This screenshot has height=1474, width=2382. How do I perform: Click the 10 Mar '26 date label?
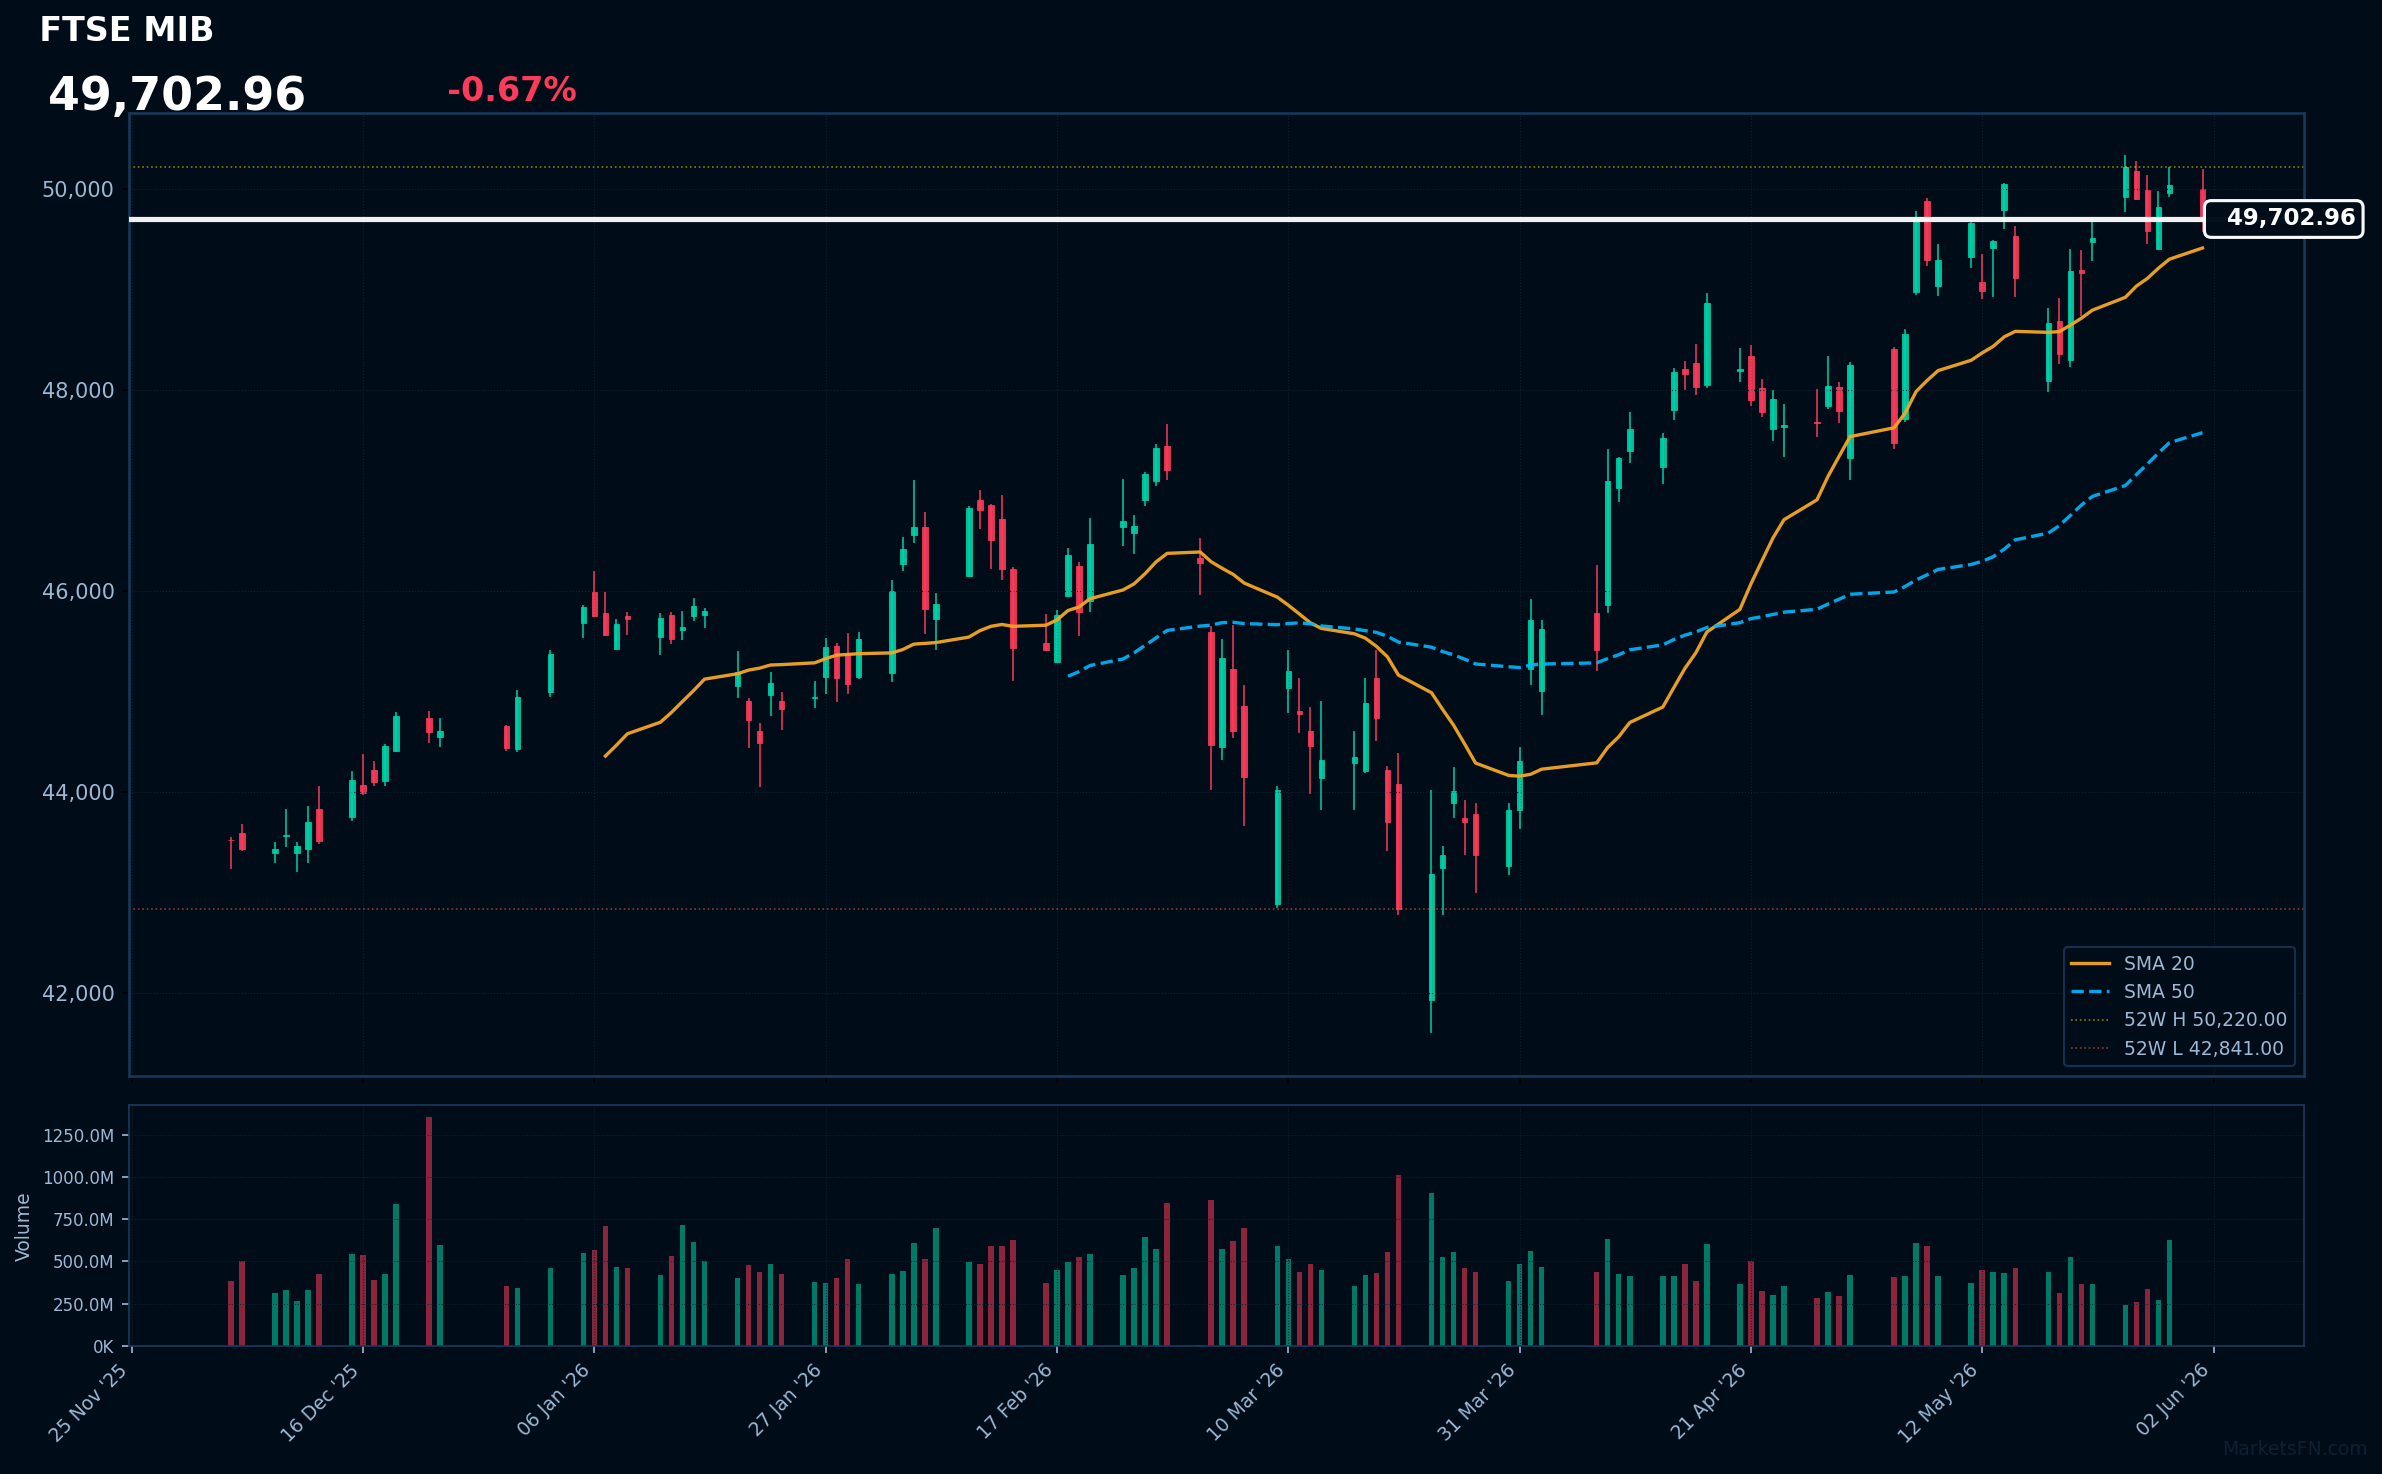click(1245, 1402)
